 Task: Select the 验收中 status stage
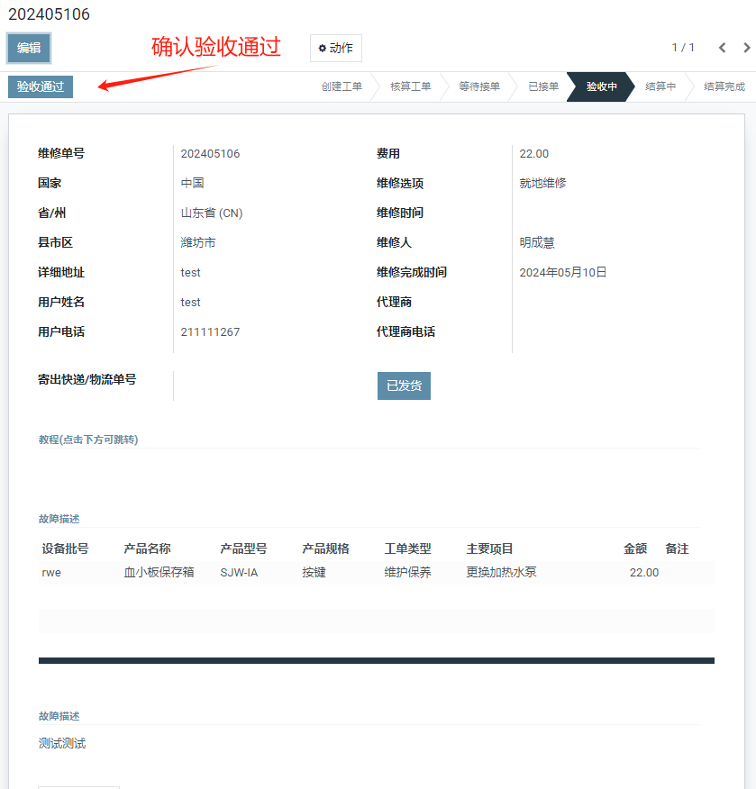tap(601, 87)
